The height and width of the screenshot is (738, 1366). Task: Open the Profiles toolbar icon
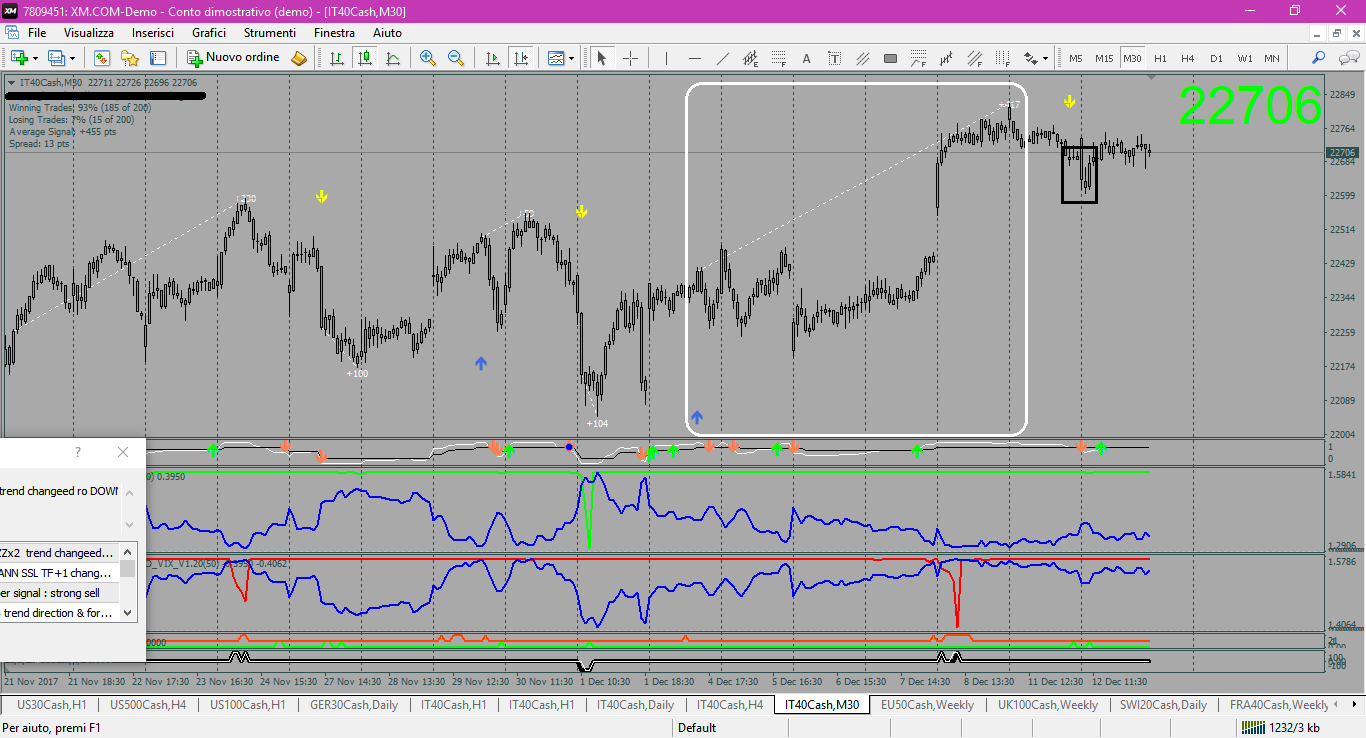pos(57,58)
